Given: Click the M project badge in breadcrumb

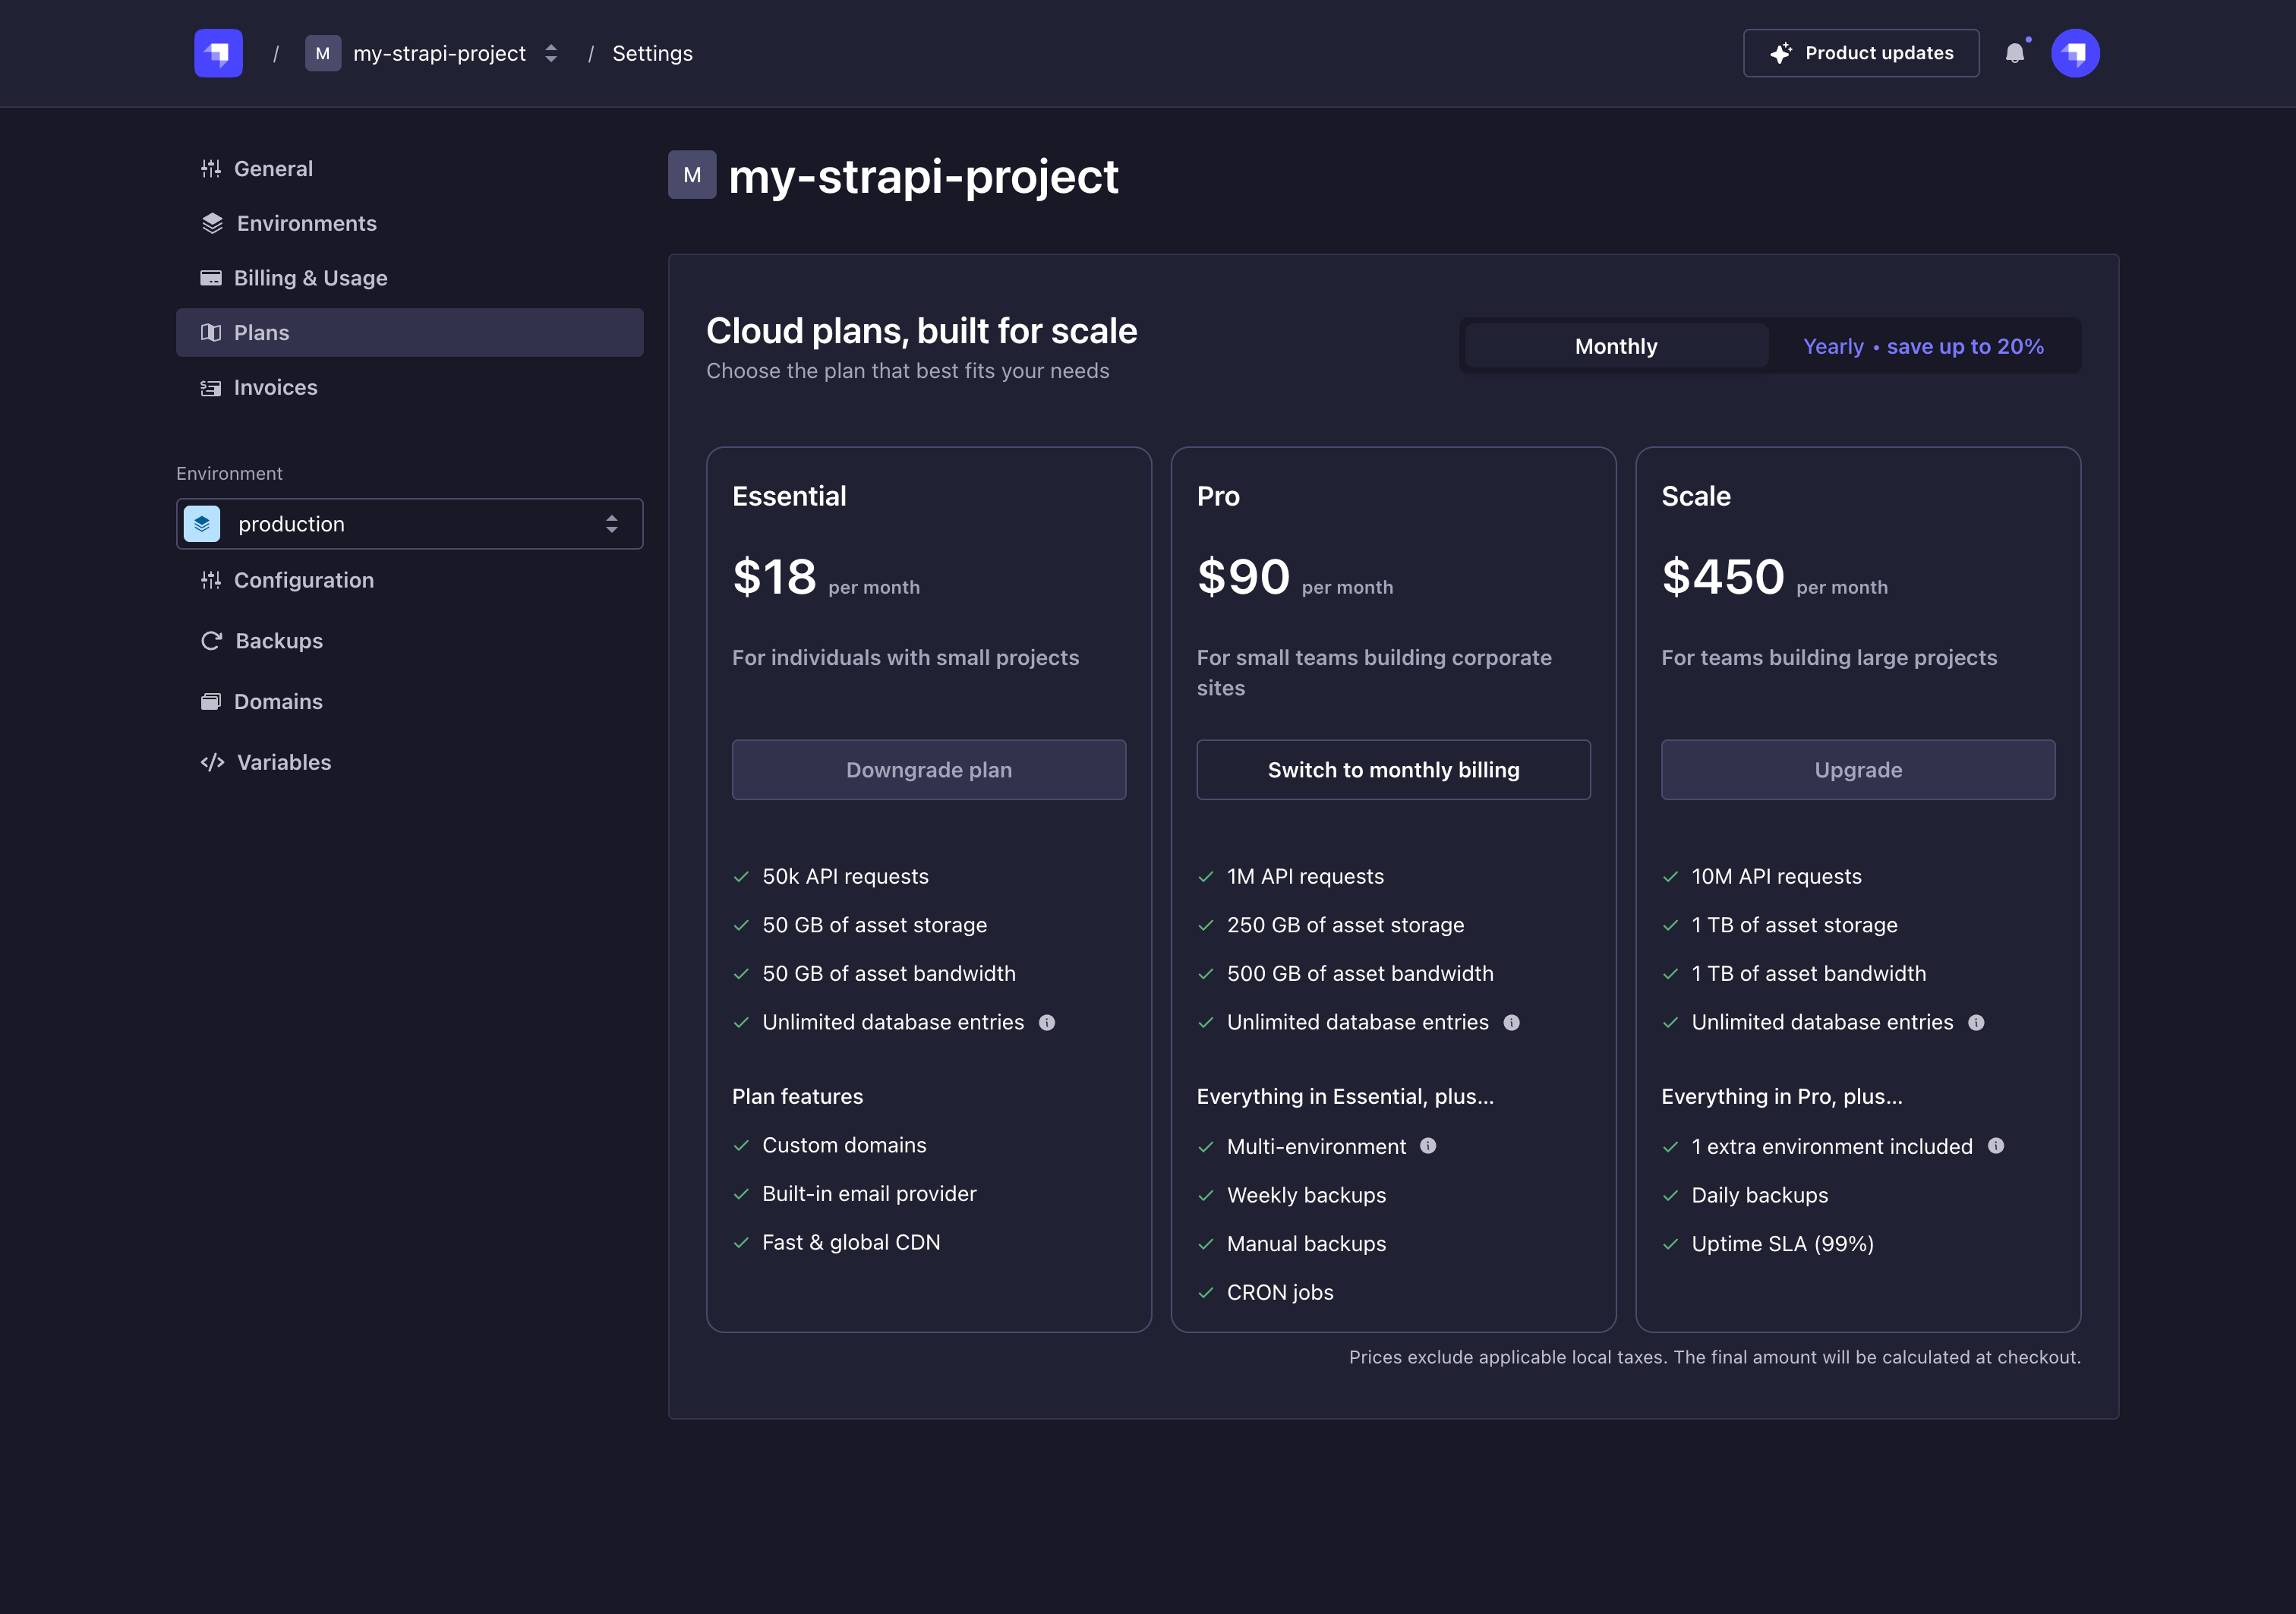Looking at the screenshot, I should pyautogui.click(x=323, y=53).
